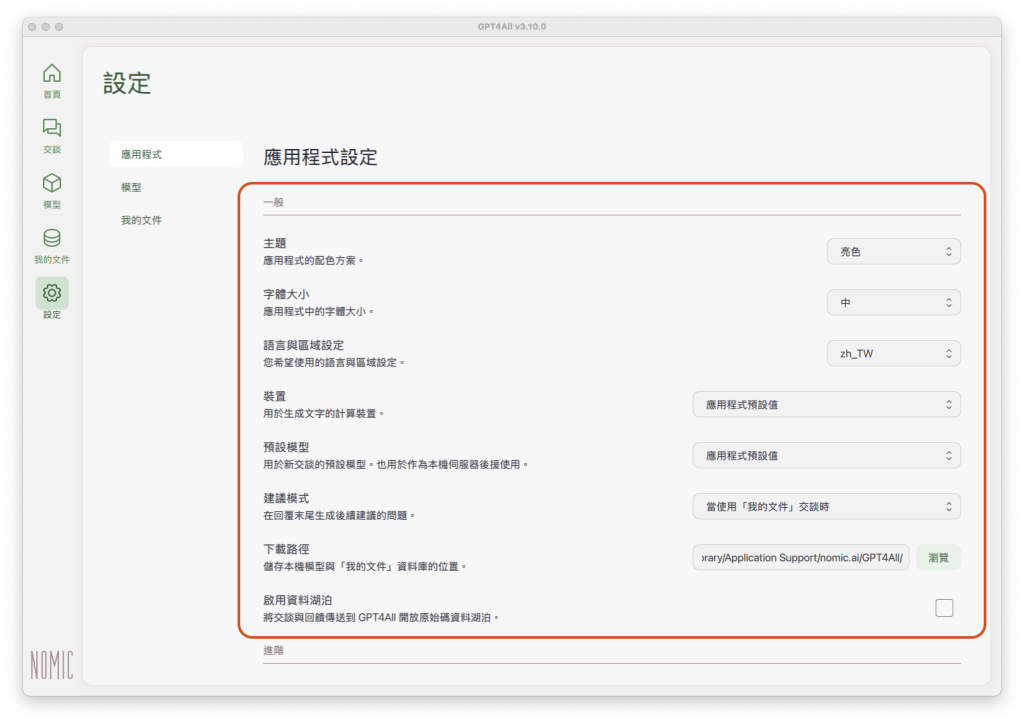Open the 字體大小 font size dropdown

(x=893, y=303)
